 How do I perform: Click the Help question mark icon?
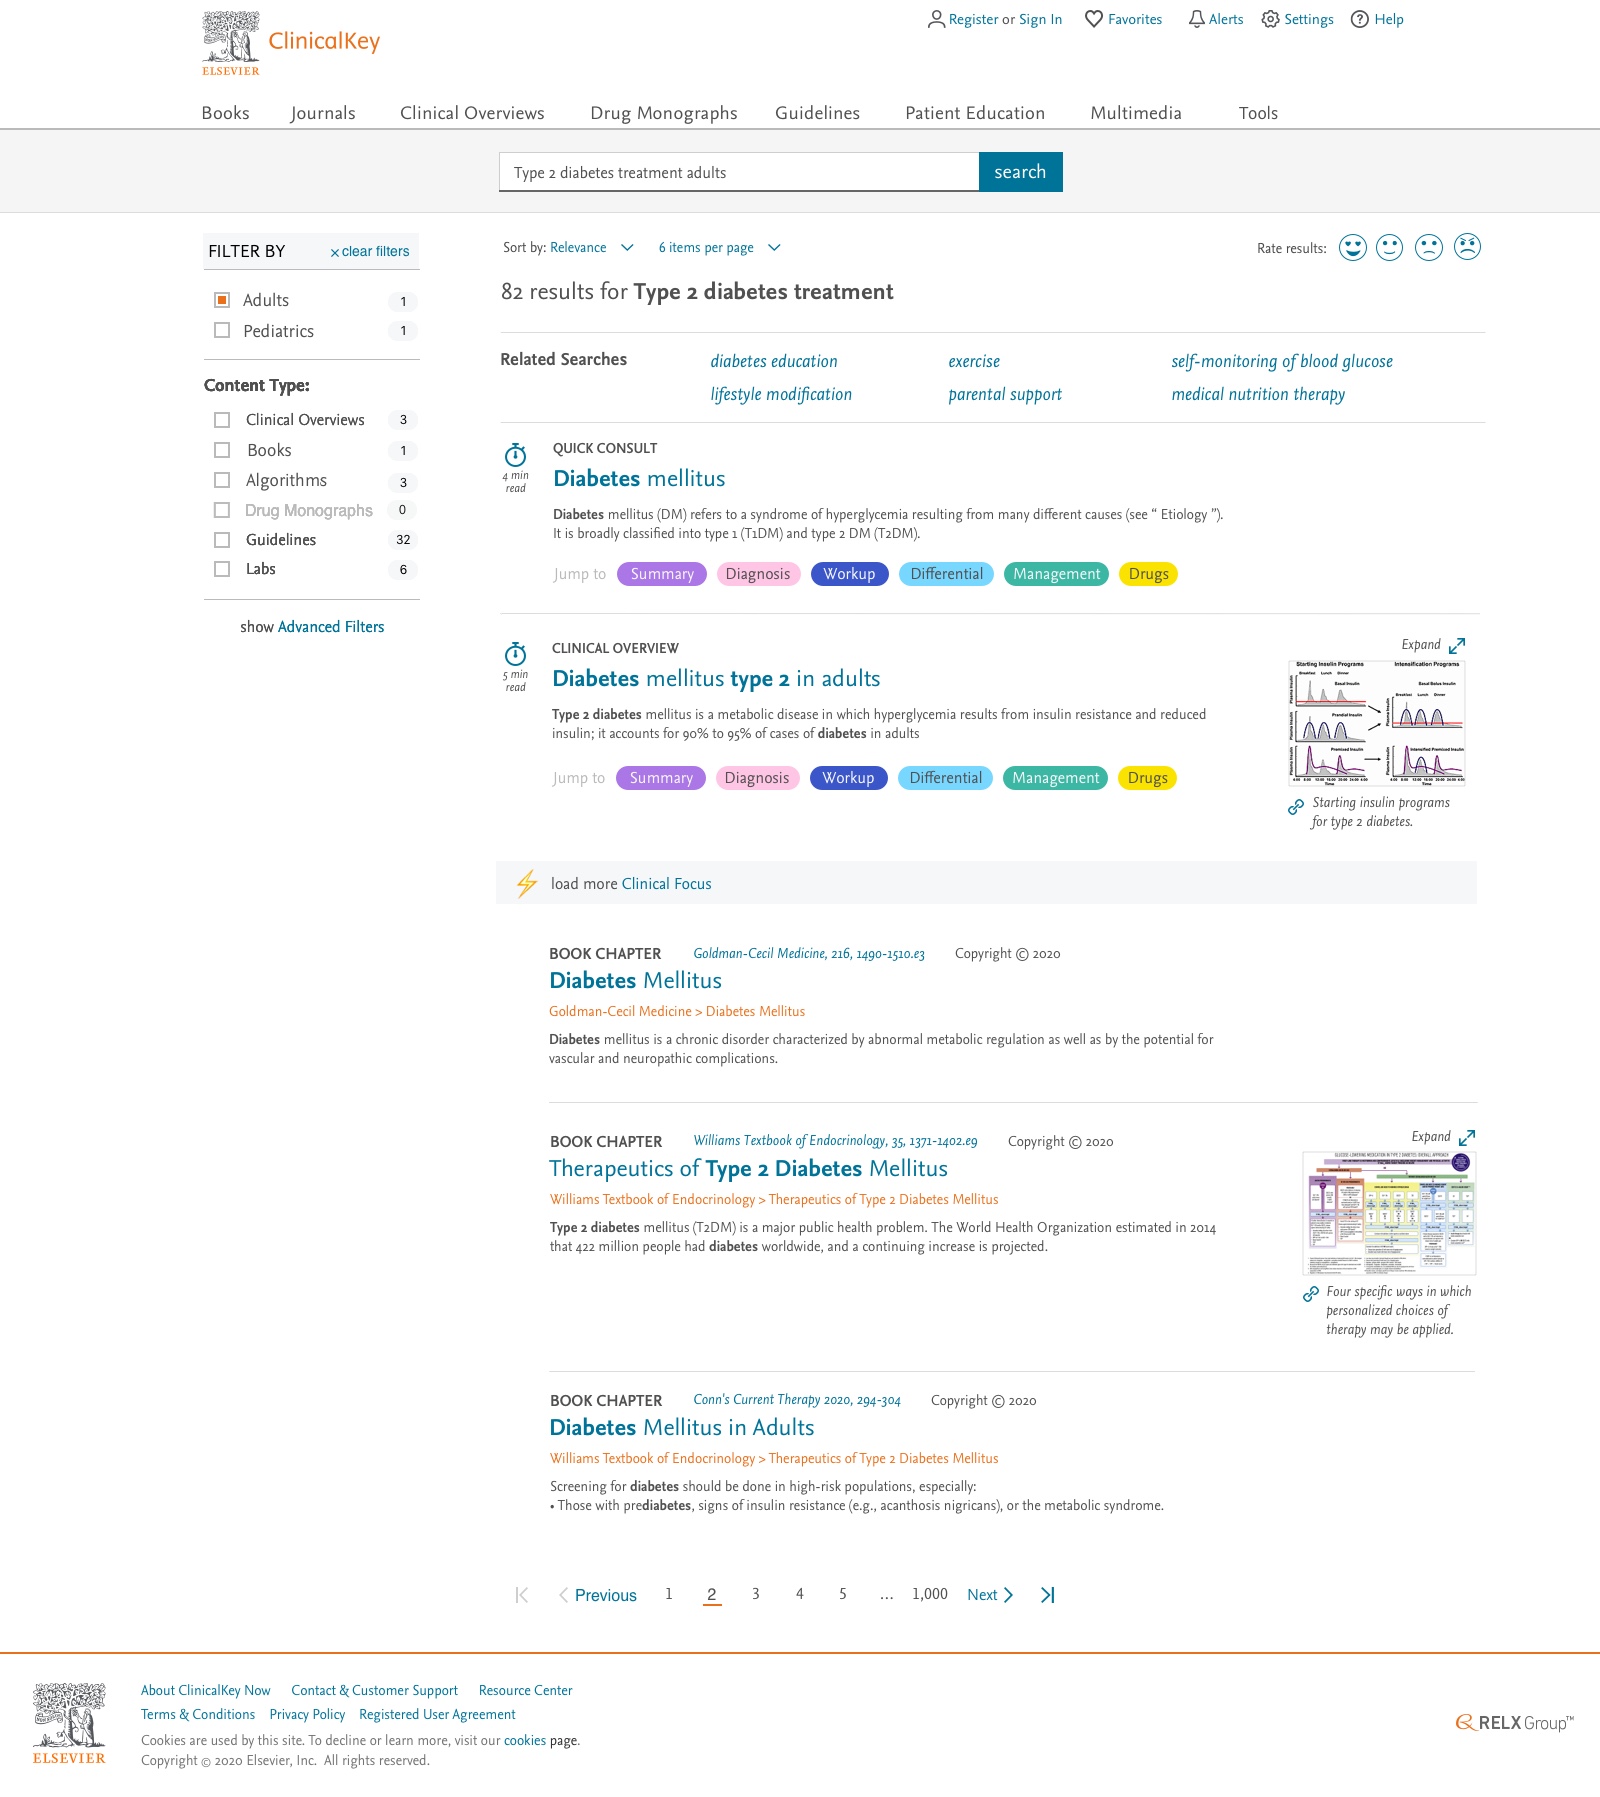(x=1359, y=19)
